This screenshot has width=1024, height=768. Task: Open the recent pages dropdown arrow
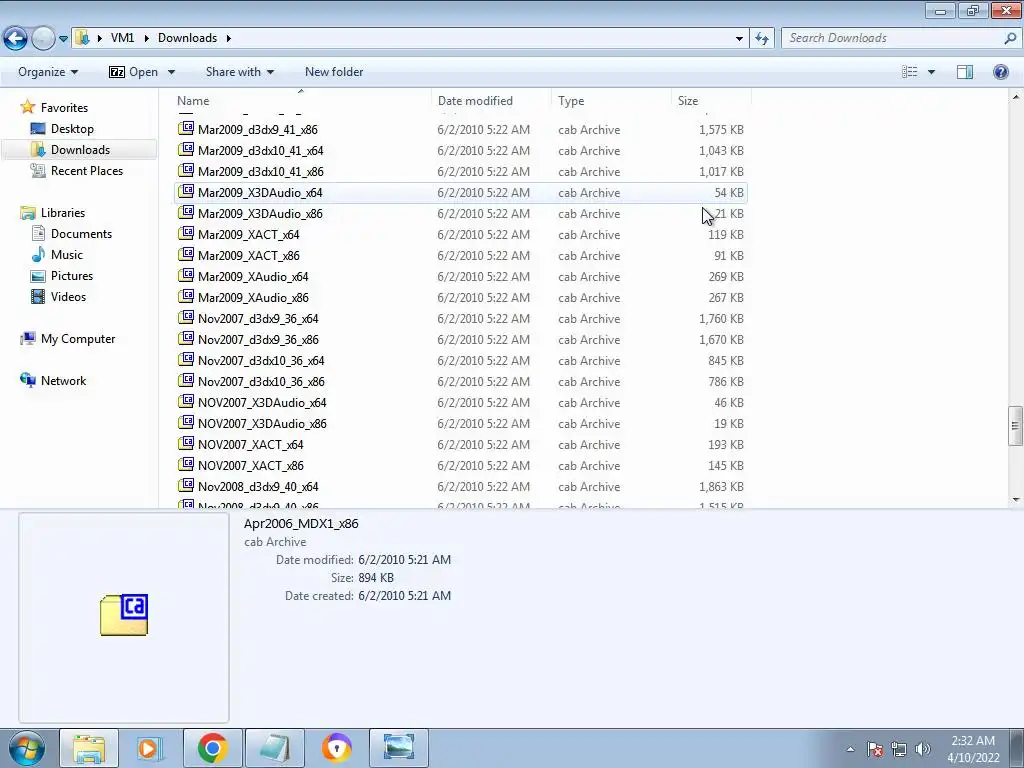click(x=63, y=39)
